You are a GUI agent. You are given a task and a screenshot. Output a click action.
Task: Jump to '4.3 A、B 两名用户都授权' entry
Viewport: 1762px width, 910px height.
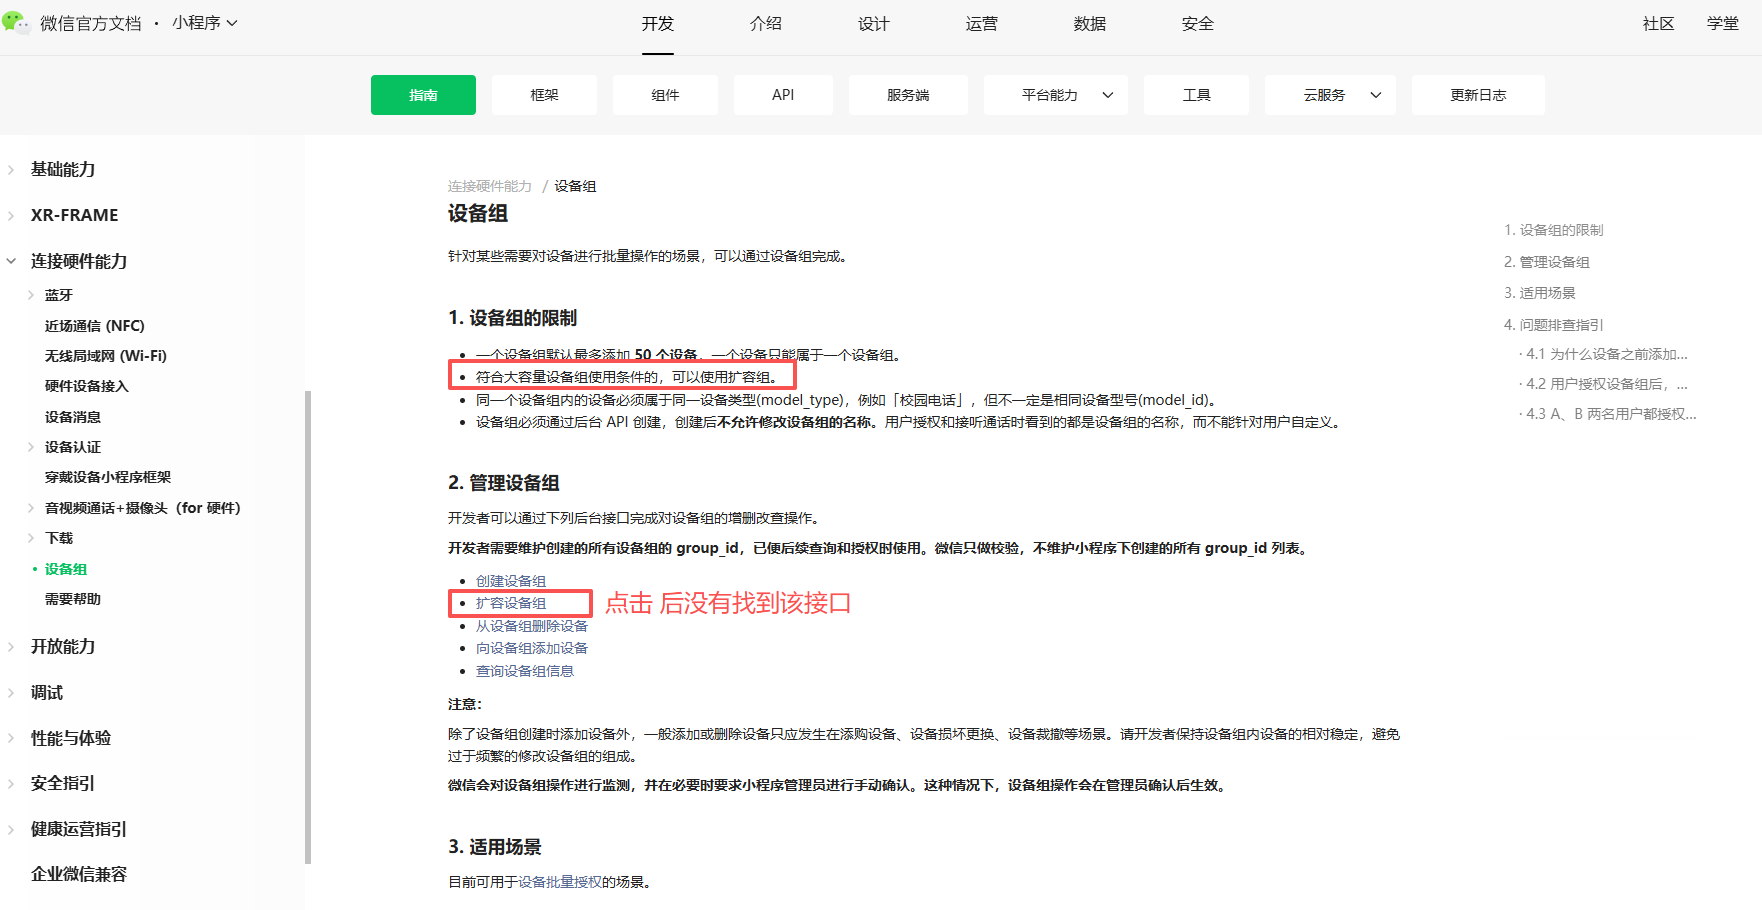tap(1607, 414)
